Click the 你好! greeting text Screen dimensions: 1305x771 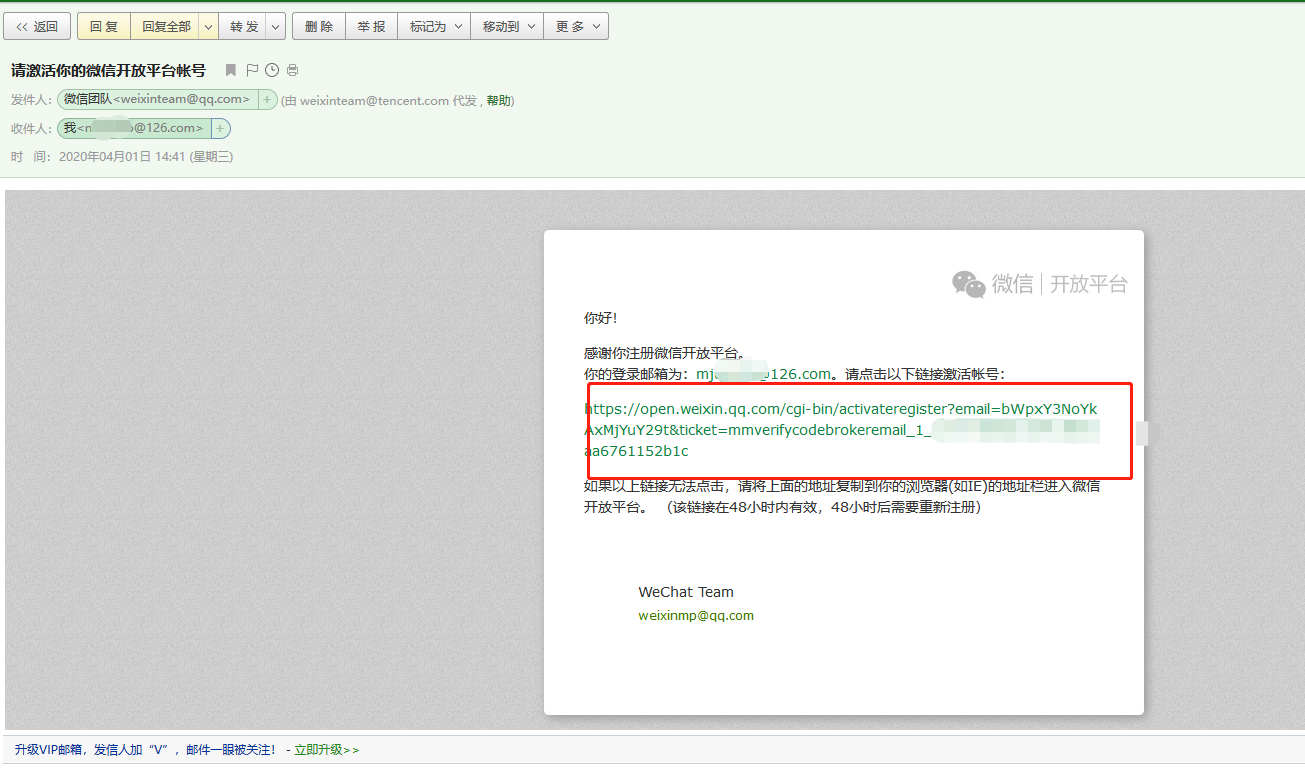coord(601,318)
